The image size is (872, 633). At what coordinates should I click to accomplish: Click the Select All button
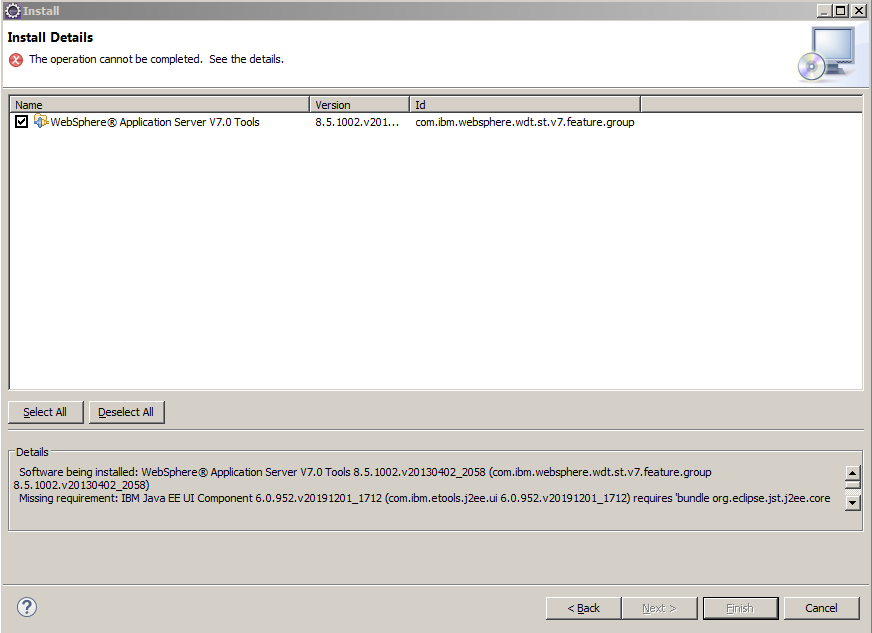pyautogui.click(x=46, y=412)
